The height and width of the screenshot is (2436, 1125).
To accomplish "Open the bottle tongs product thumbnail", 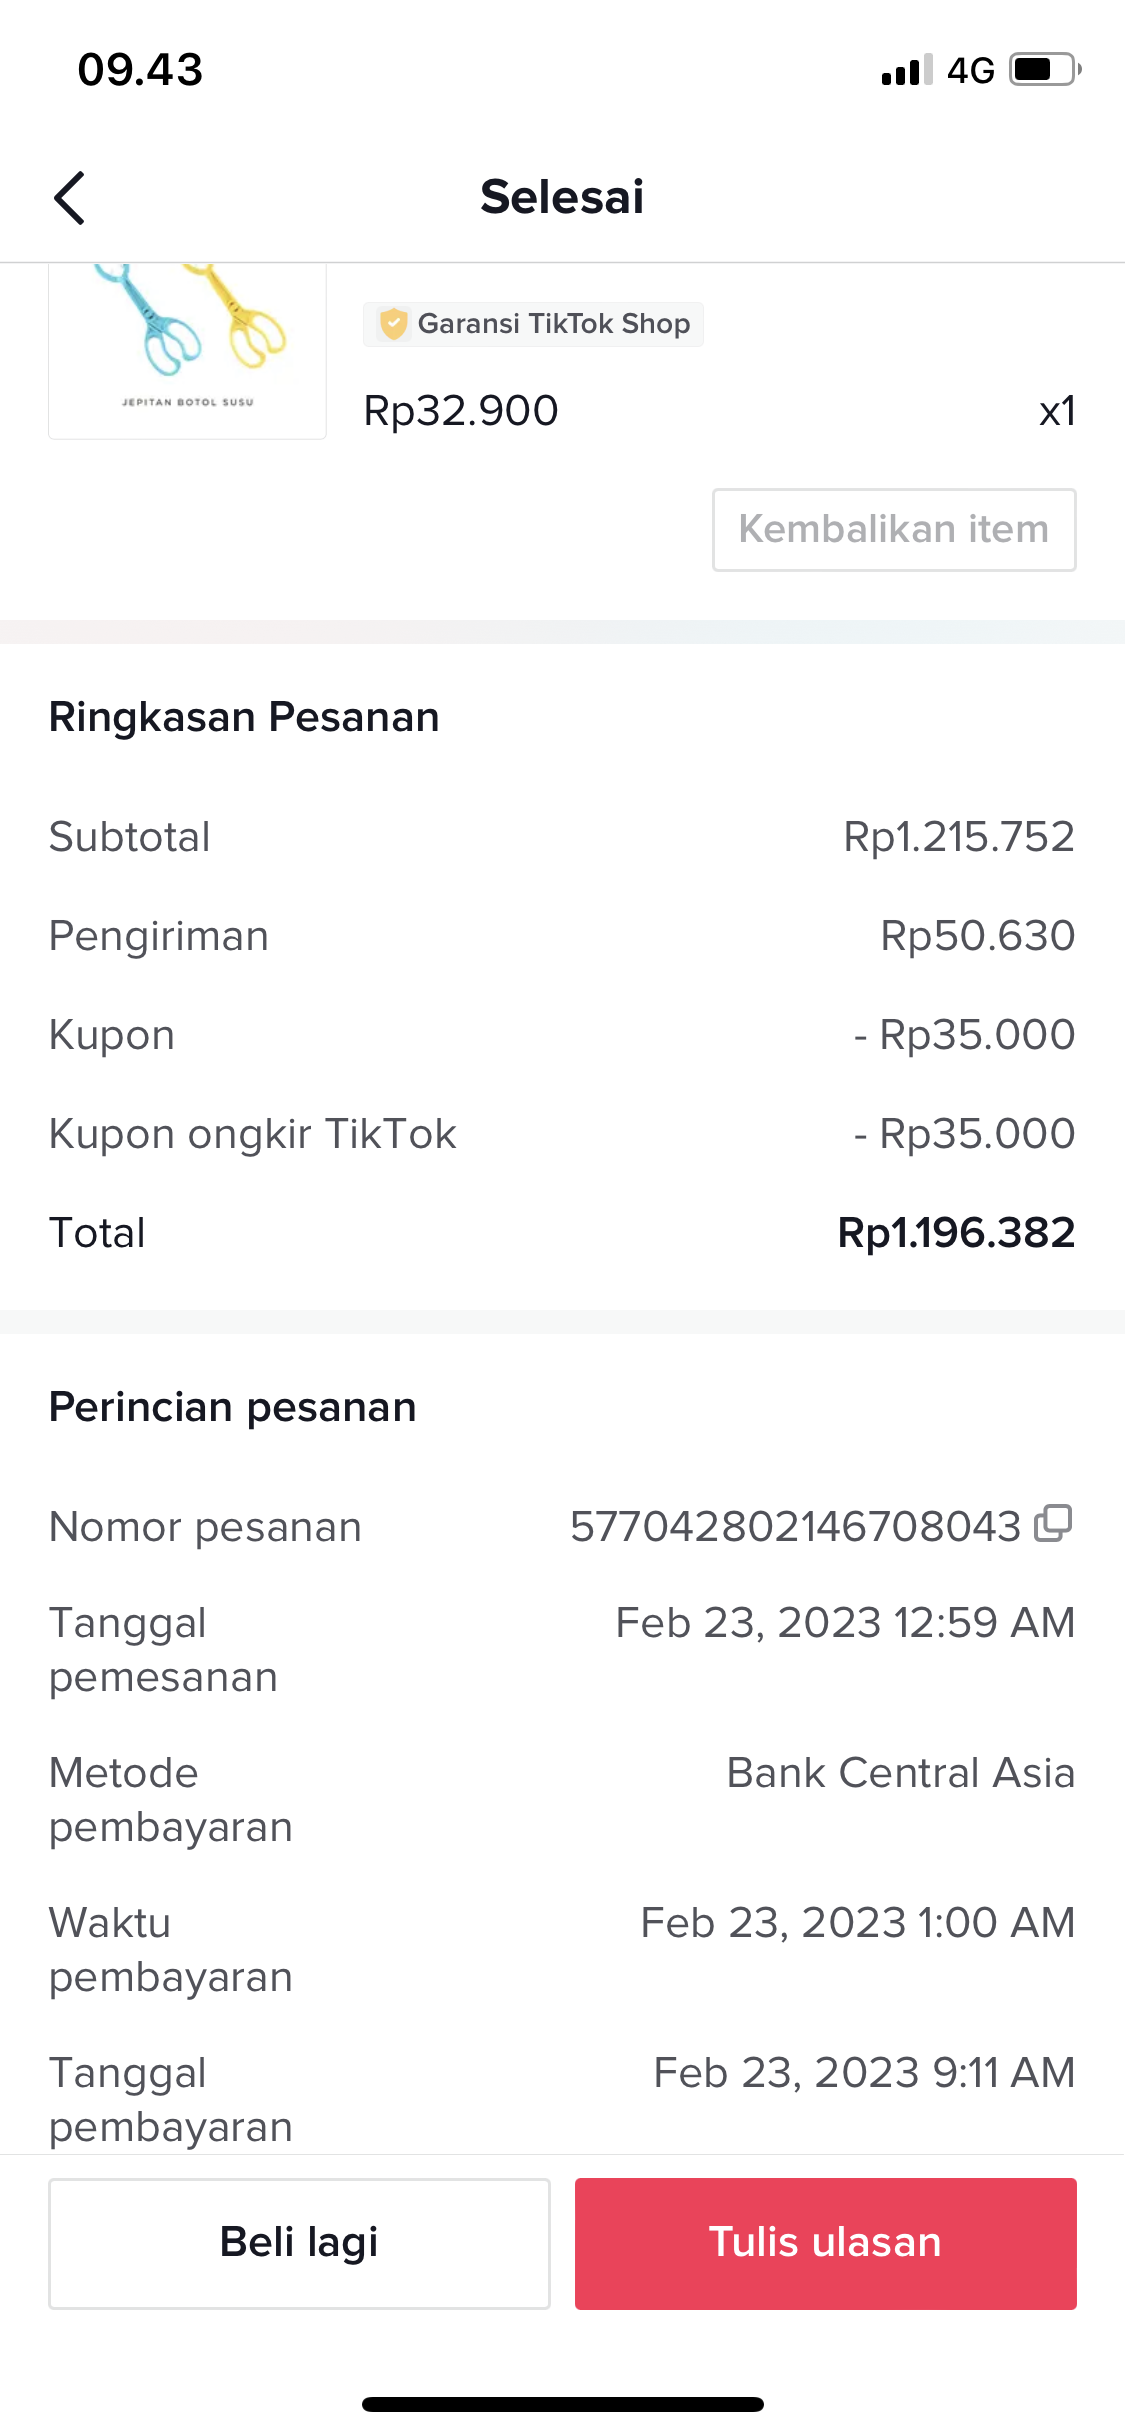I will pyautogui.click(x=188, y=350).
